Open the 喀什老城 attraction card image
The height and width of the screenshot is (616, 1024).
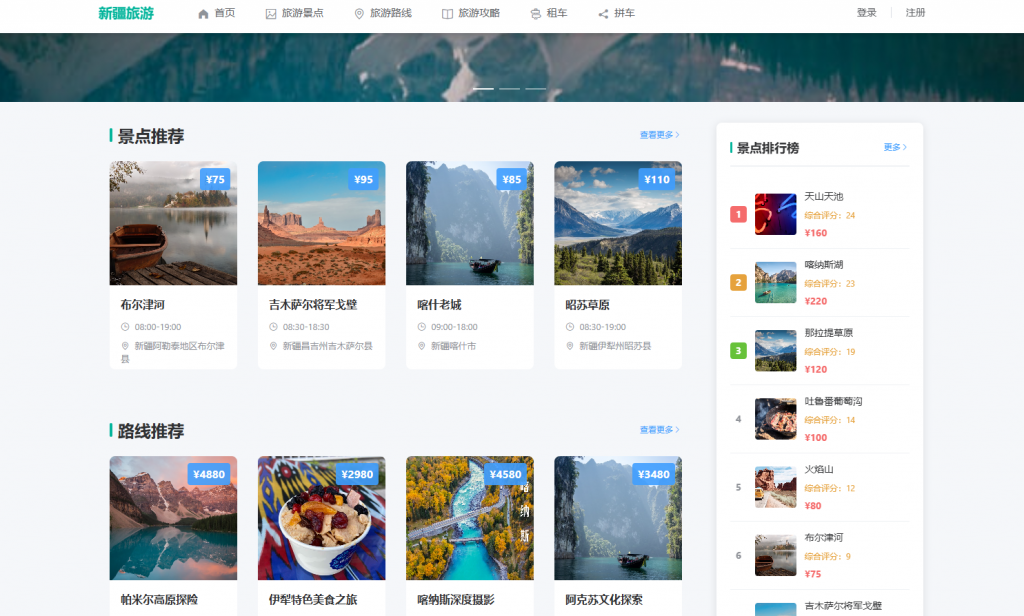[x=470, y=223]
